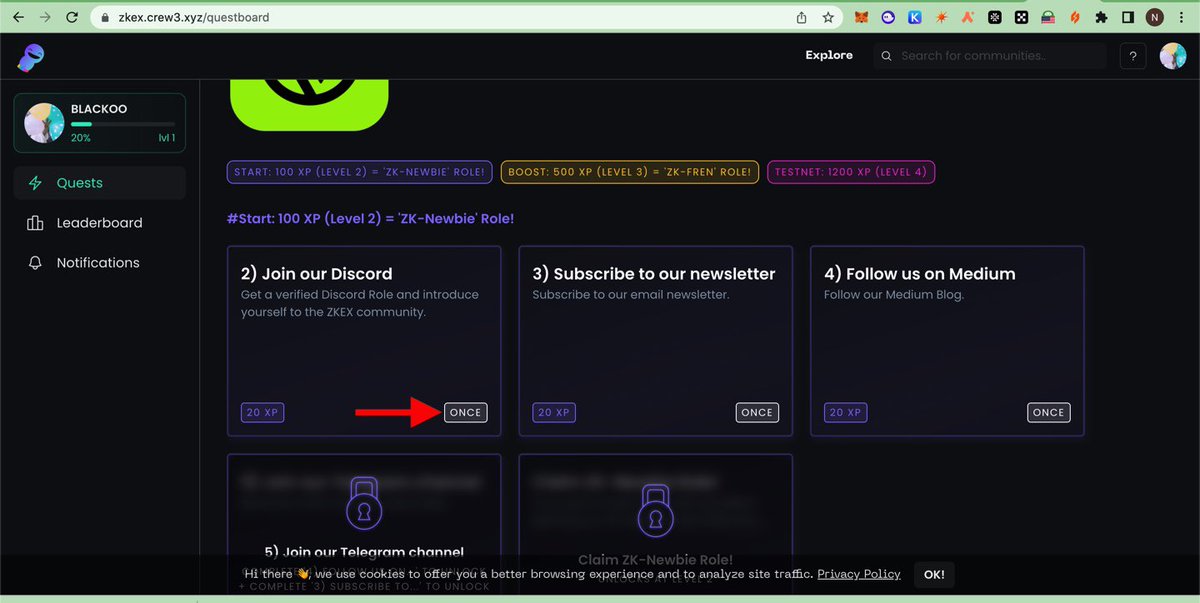Click the ZKEX green community logo
The height and width of the screenshot is (603, 1200).
click(x=309, y=103)
